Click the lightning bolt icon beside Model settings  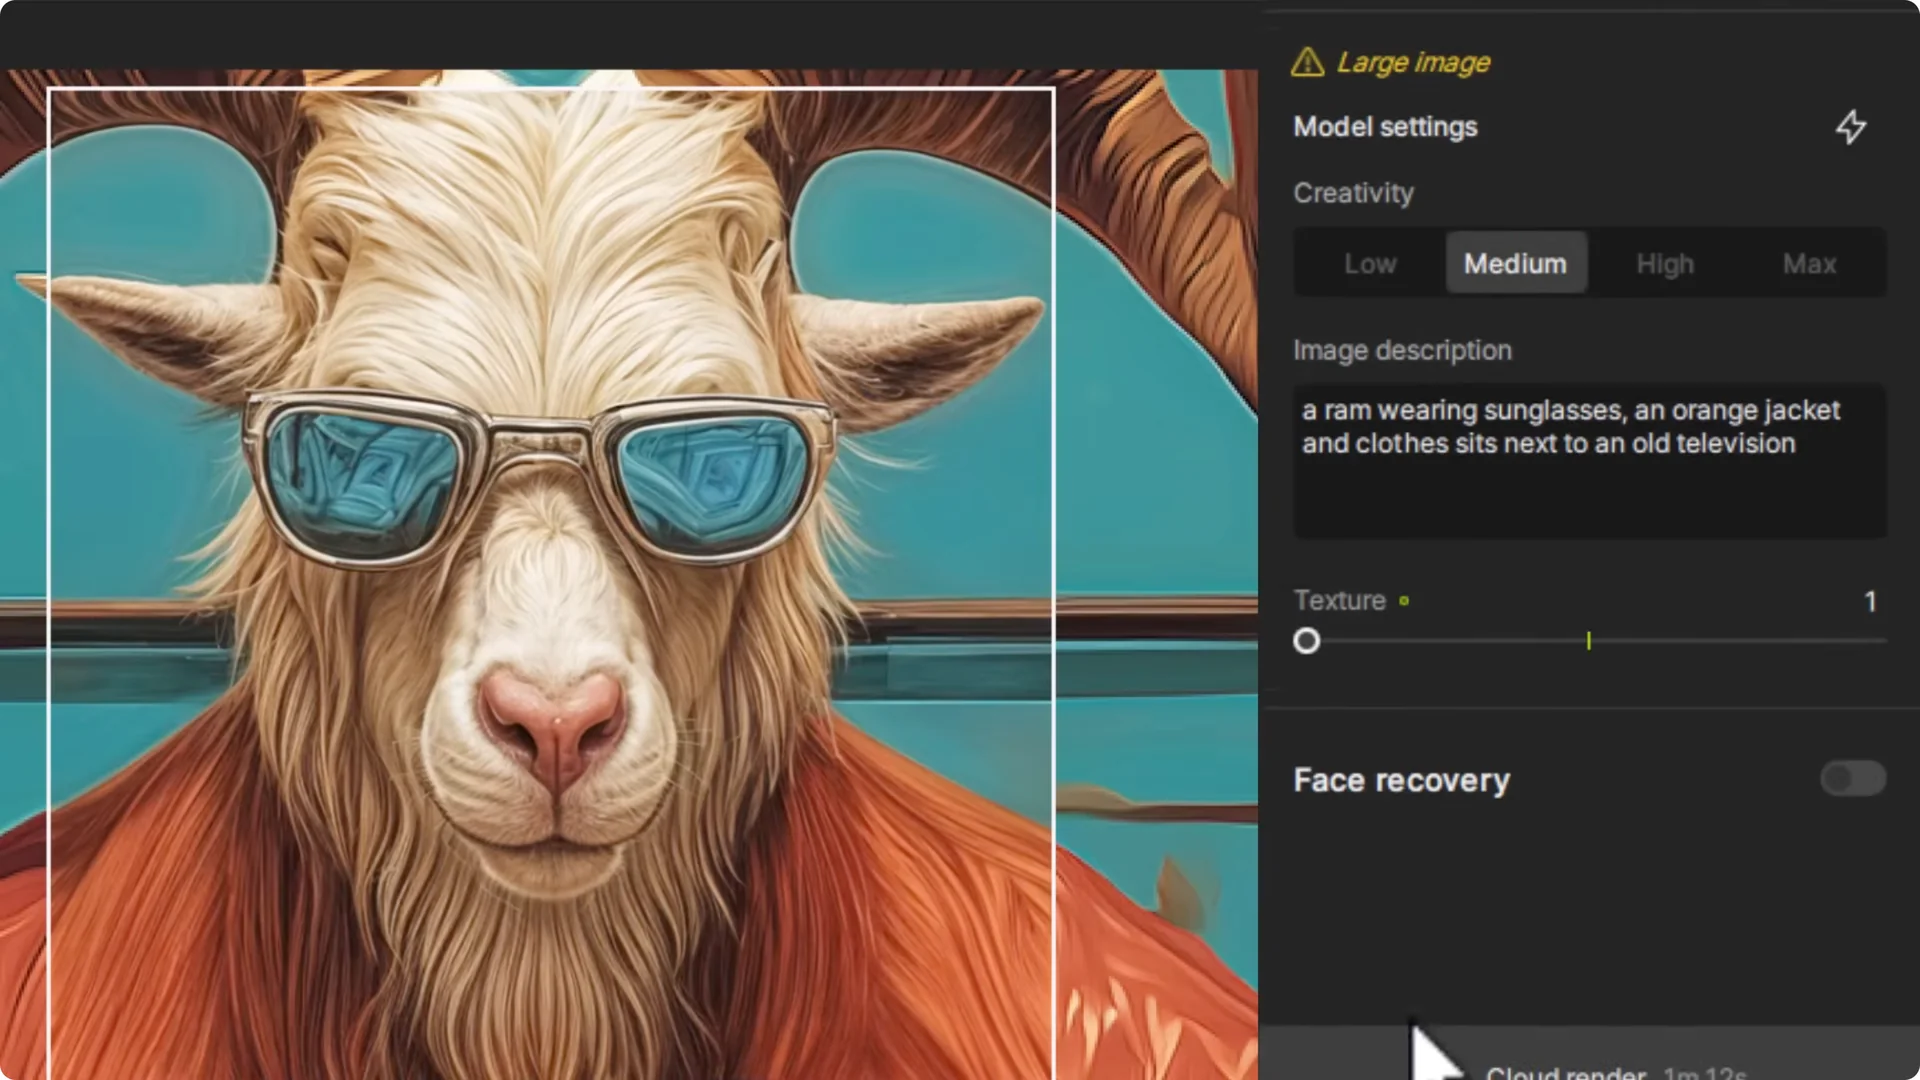(1852, 127)
